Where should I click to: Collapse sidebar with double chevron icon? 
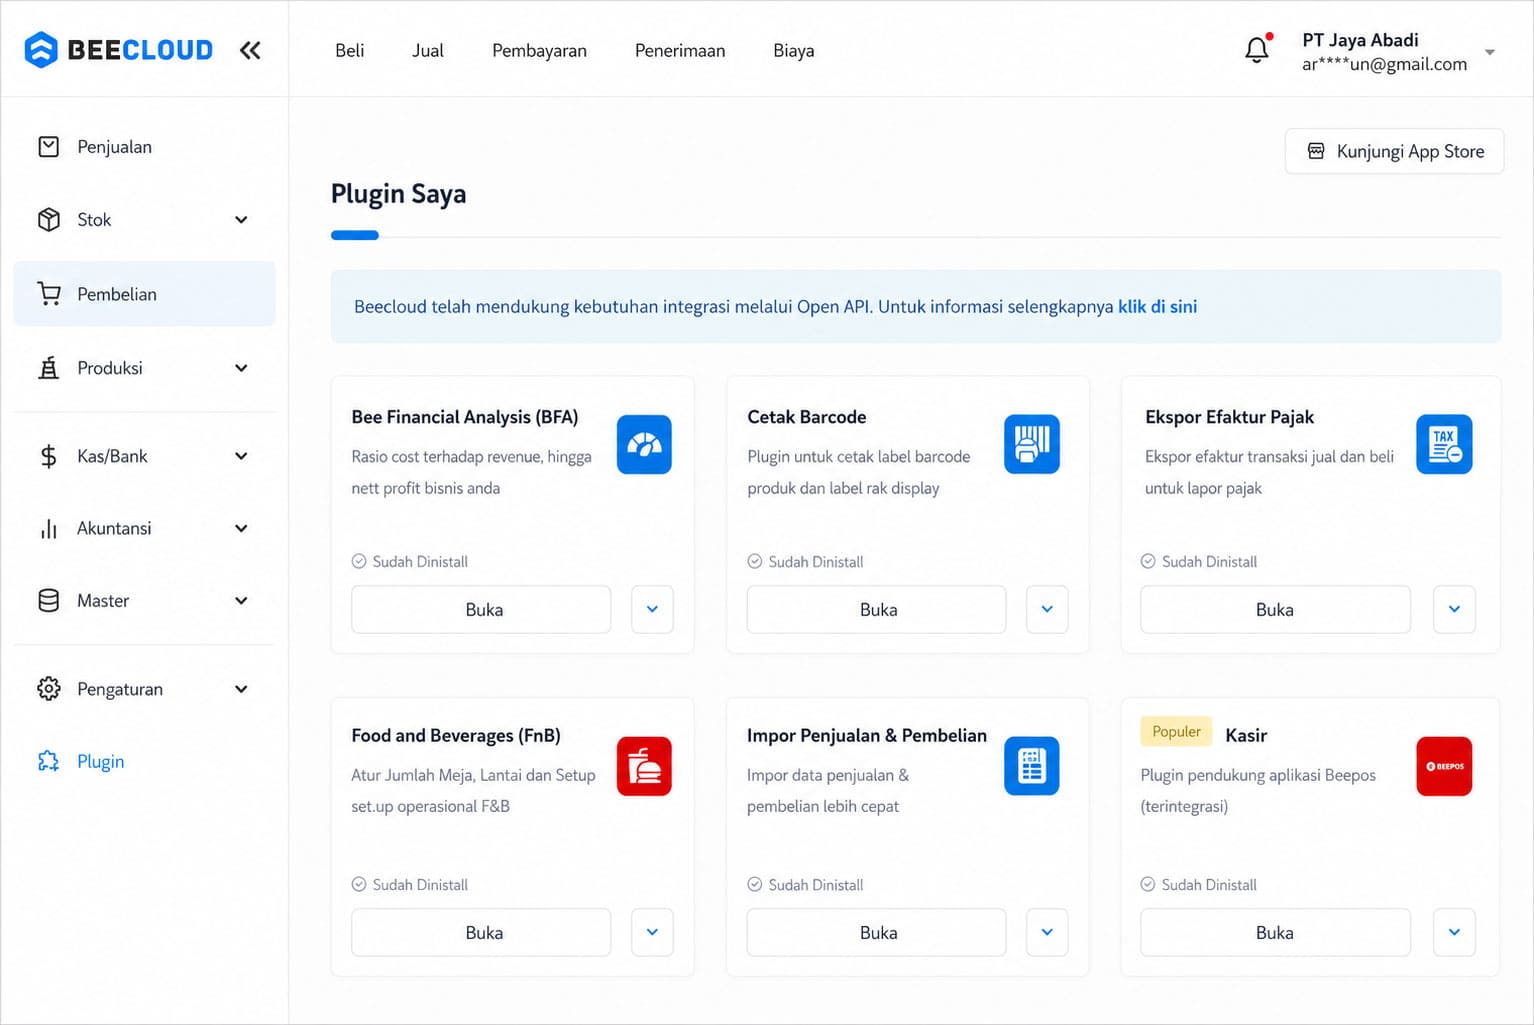click(250, 50)
